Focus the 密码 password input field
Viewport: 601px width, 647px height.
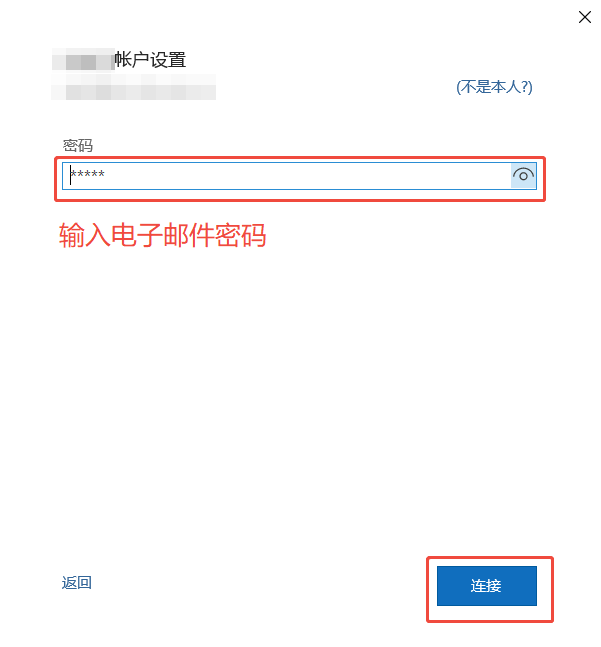click(299, 176)
